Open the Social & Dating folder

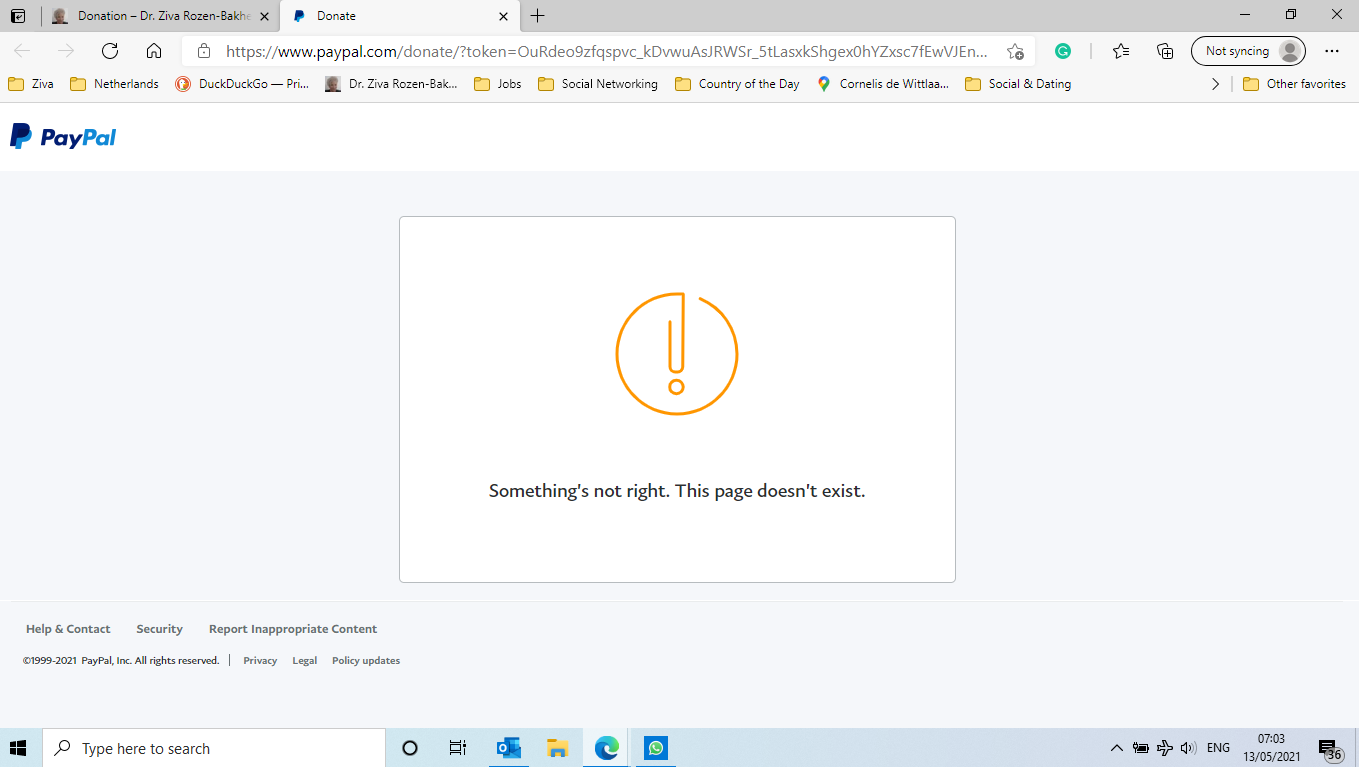coord(1018,84)
